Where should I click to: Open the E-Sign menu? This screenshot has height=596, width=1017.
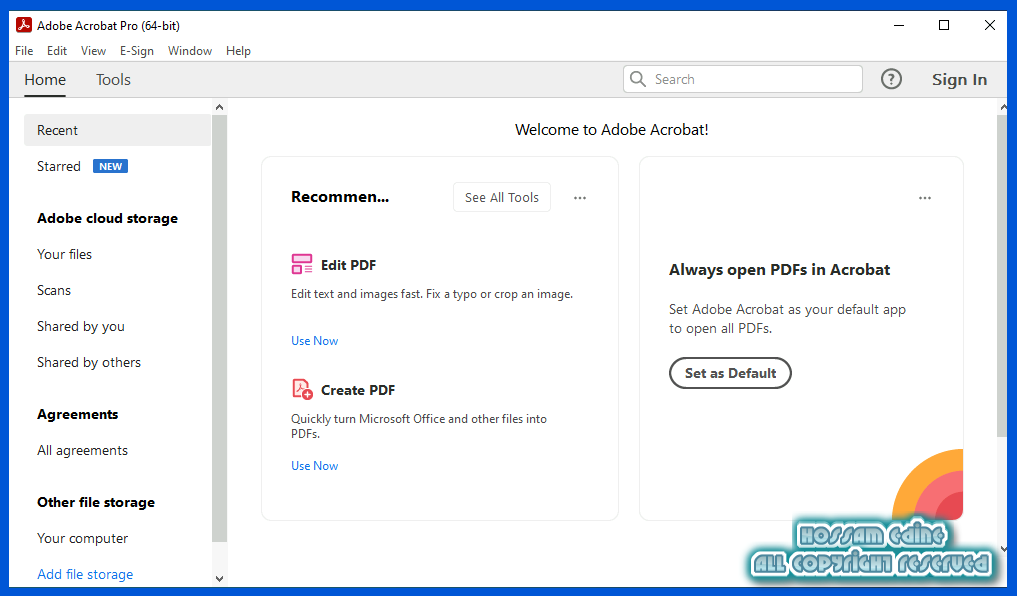pyautogui.click(x=136, y=51)
